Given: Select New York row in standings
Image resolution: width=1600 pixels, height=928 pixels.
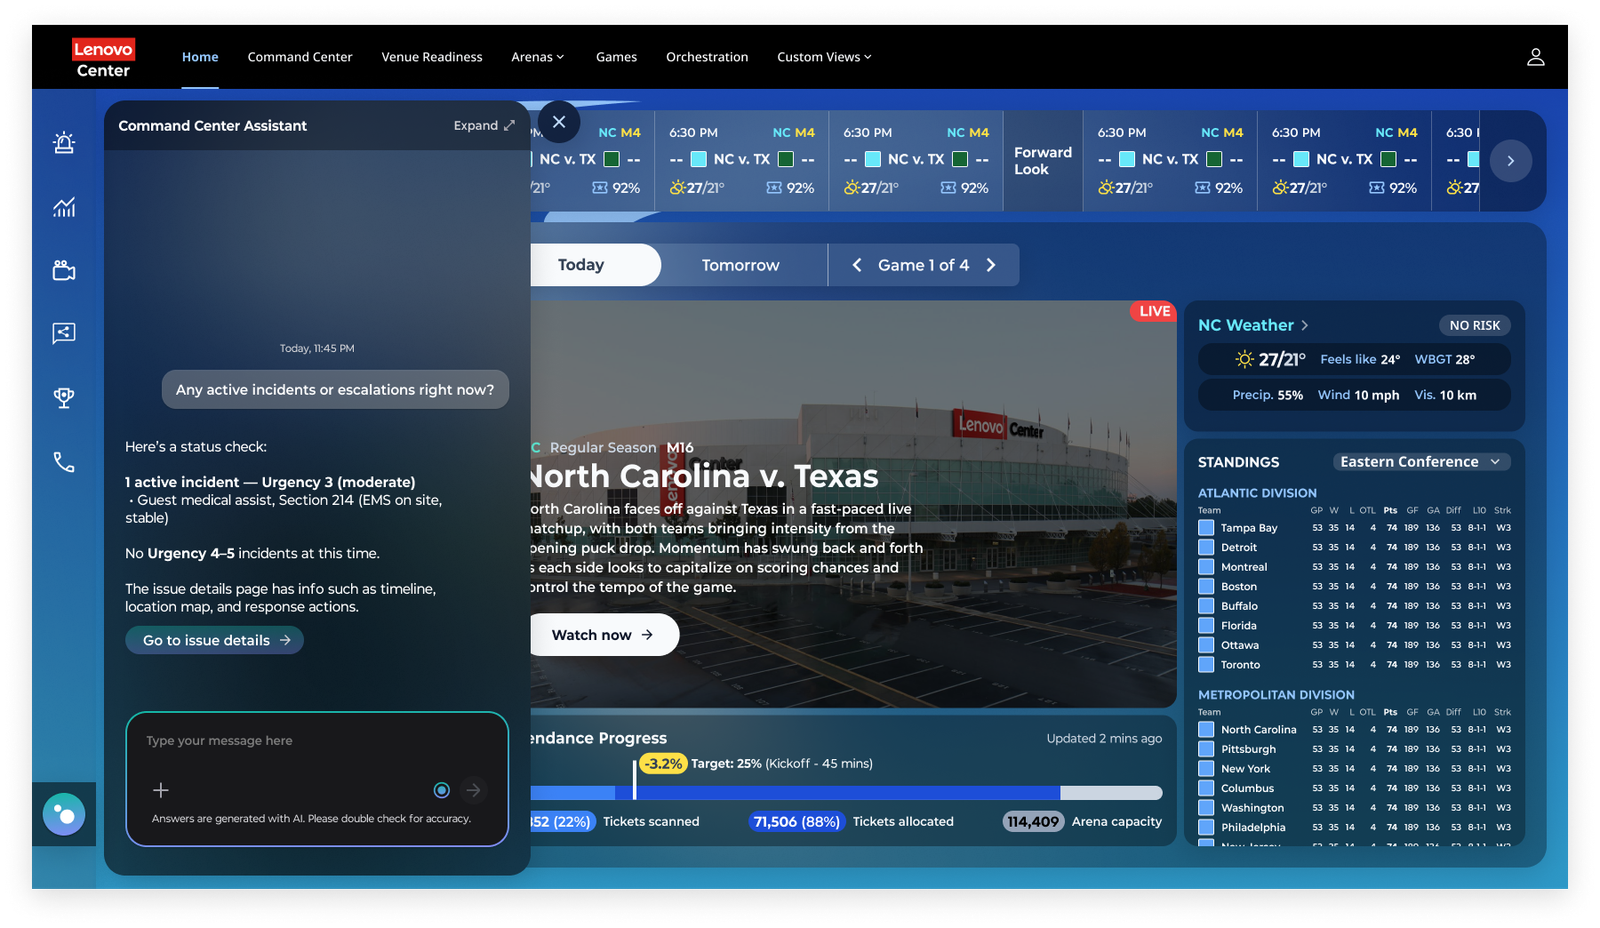Looking at the screenshot, I should 1355,769.
